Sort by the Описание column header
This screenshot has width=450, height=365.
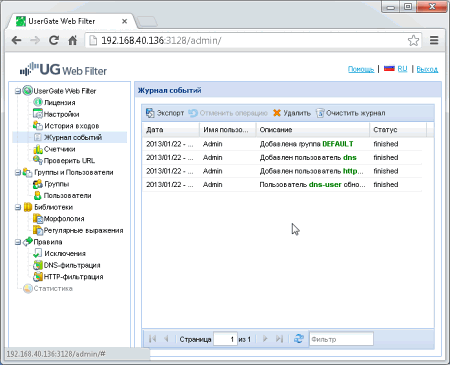[x=313, y=130]
